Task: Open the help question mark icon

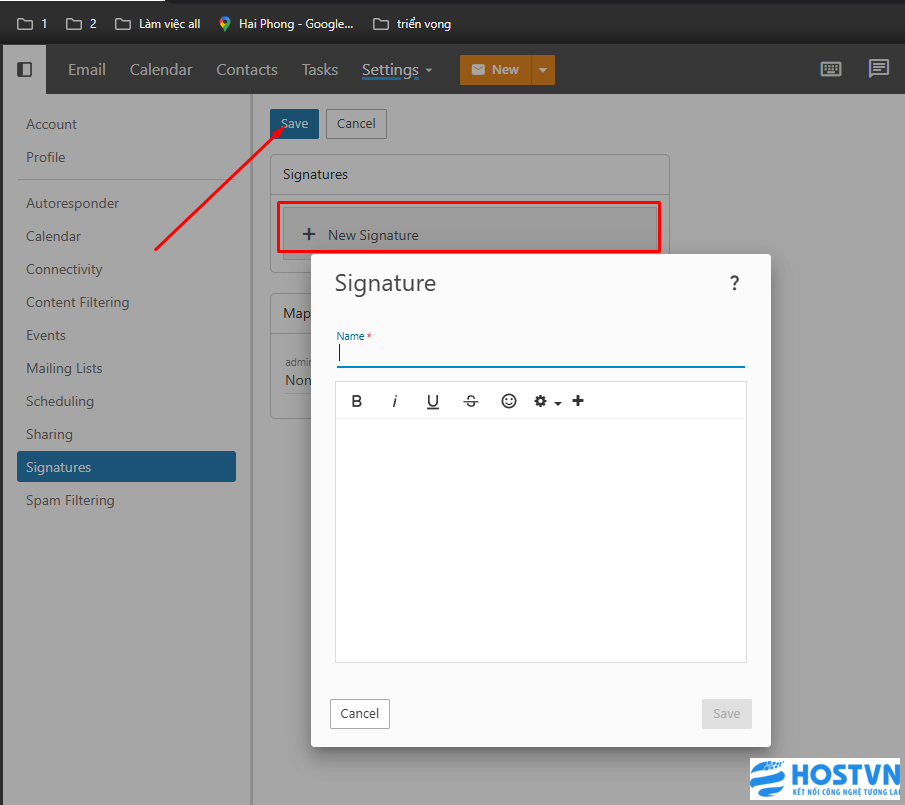Action: point(734,283)
